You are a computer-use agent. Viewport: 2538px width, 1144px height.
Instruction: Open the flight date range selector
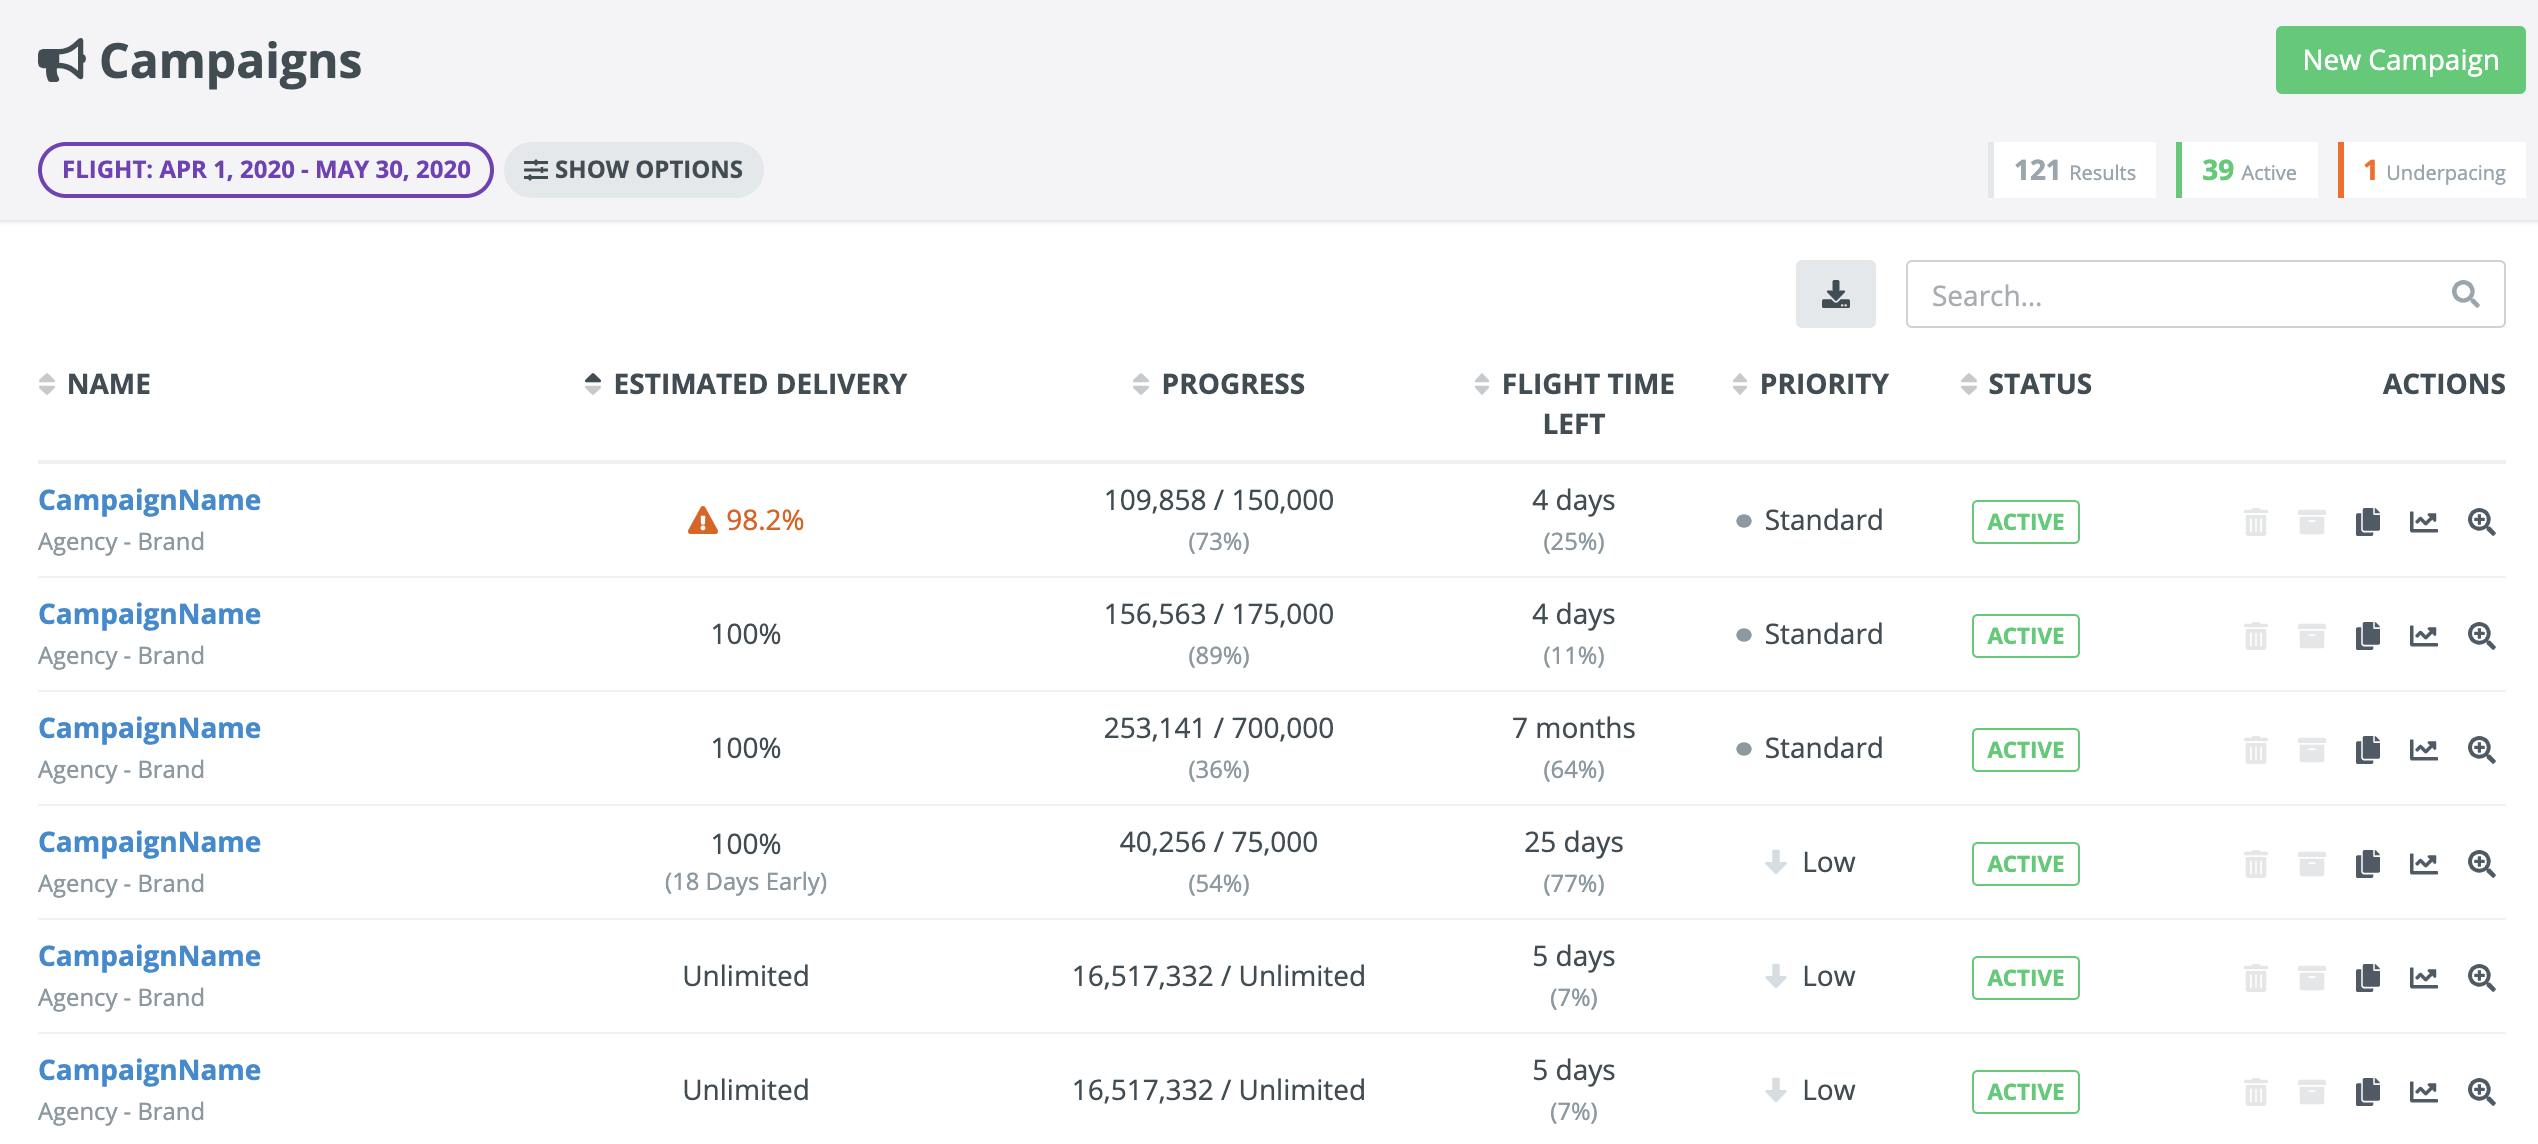click(x=265, y=170)
